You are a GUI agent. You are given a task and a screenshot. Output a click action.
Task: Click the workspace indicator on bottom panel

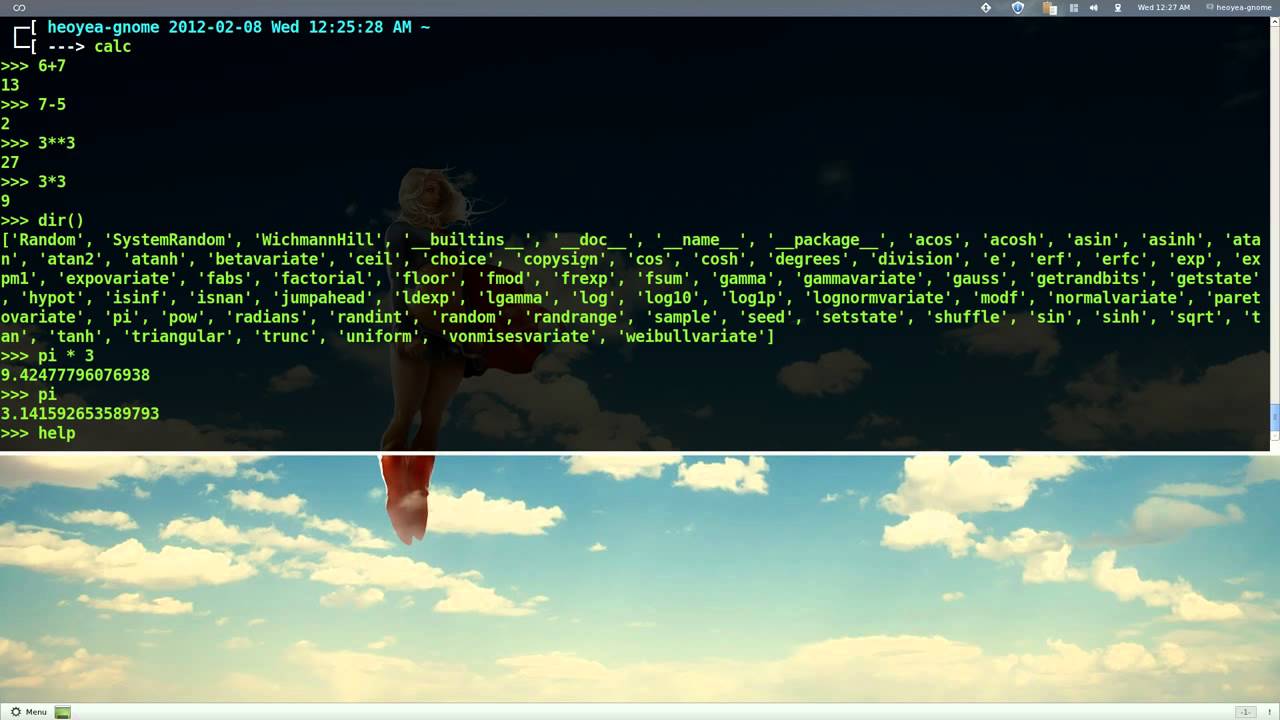[x=1245, y=712]
